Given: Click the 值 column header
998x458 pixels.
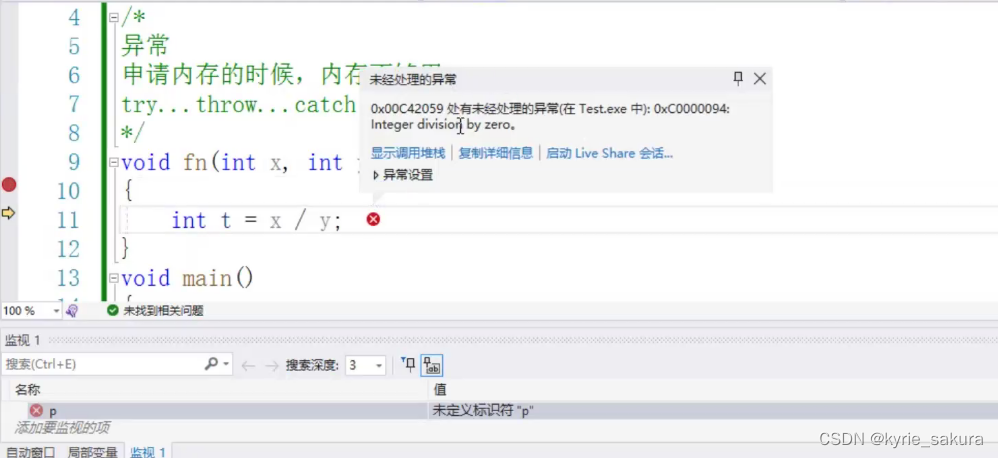Looking at the screenshot, I should [440, 389].
